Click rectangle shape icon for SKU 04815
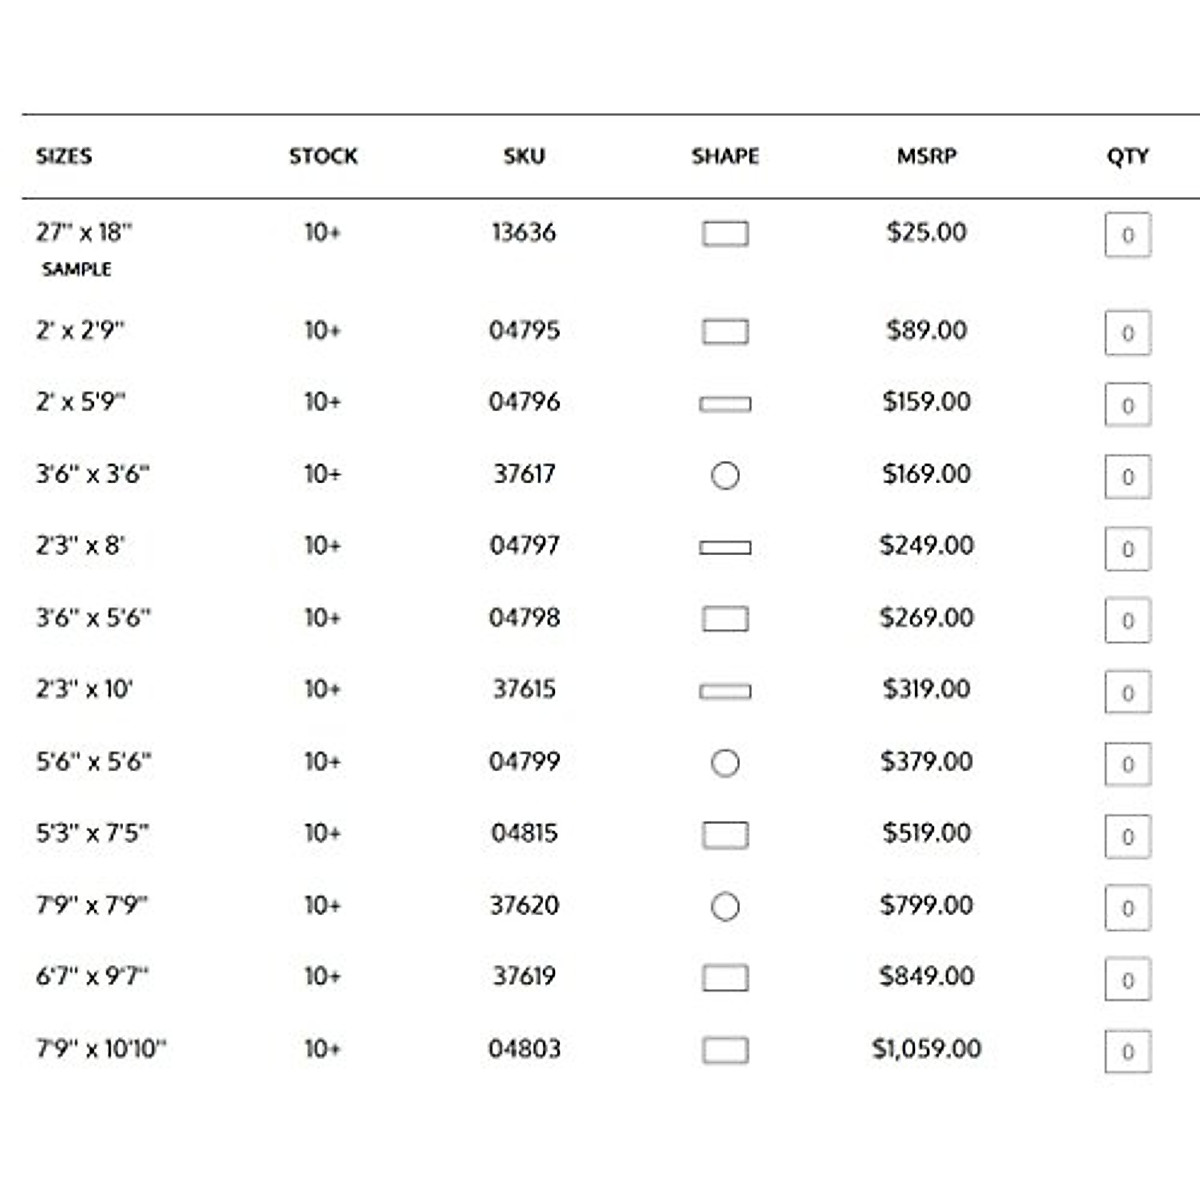Screen dimensions: 1200x1200 click(725, 835)
